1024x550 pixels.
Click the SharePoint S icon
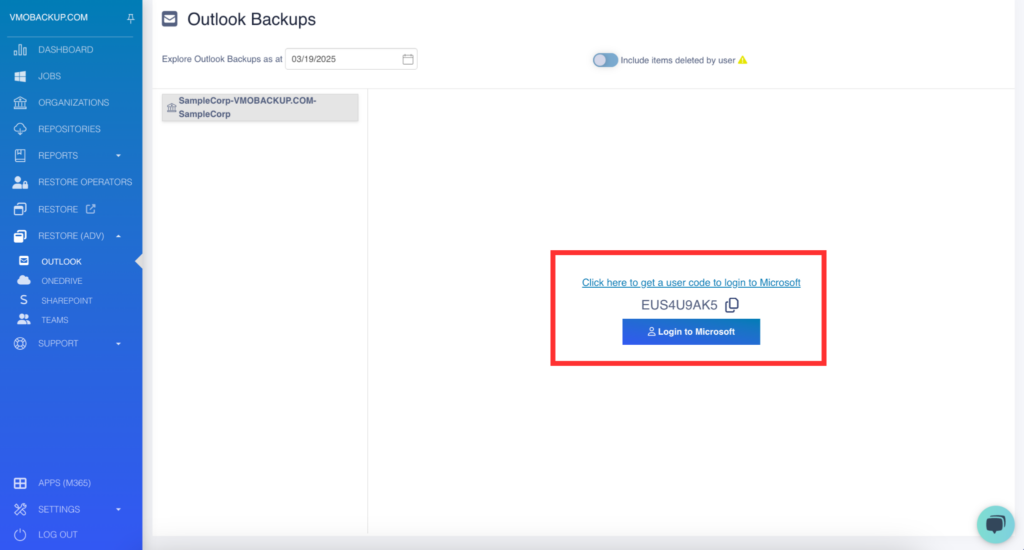[24, 300]
